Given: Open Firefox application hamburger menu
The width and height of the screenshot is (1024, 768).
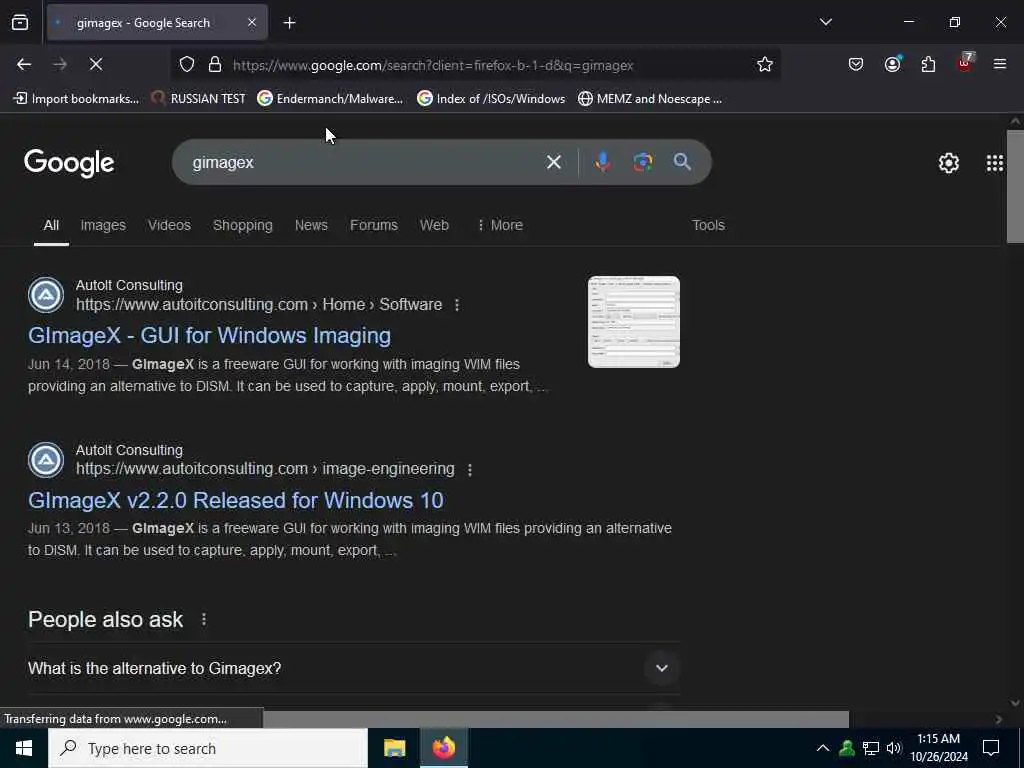Looking at the screenshot, I should tap(1000, 64).
